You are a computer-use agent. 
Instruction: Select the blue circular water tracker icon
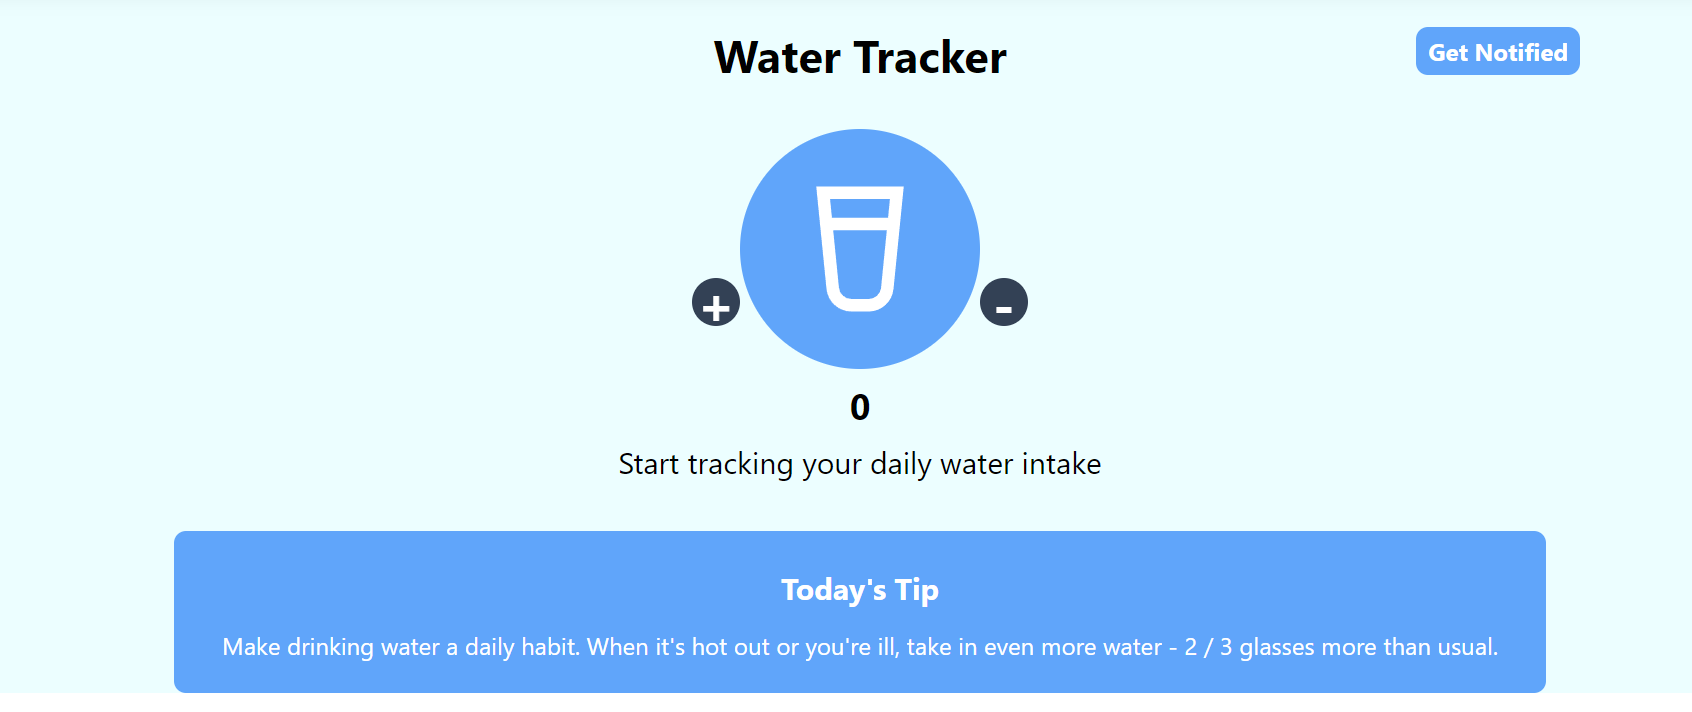click(x=860, y=247)
